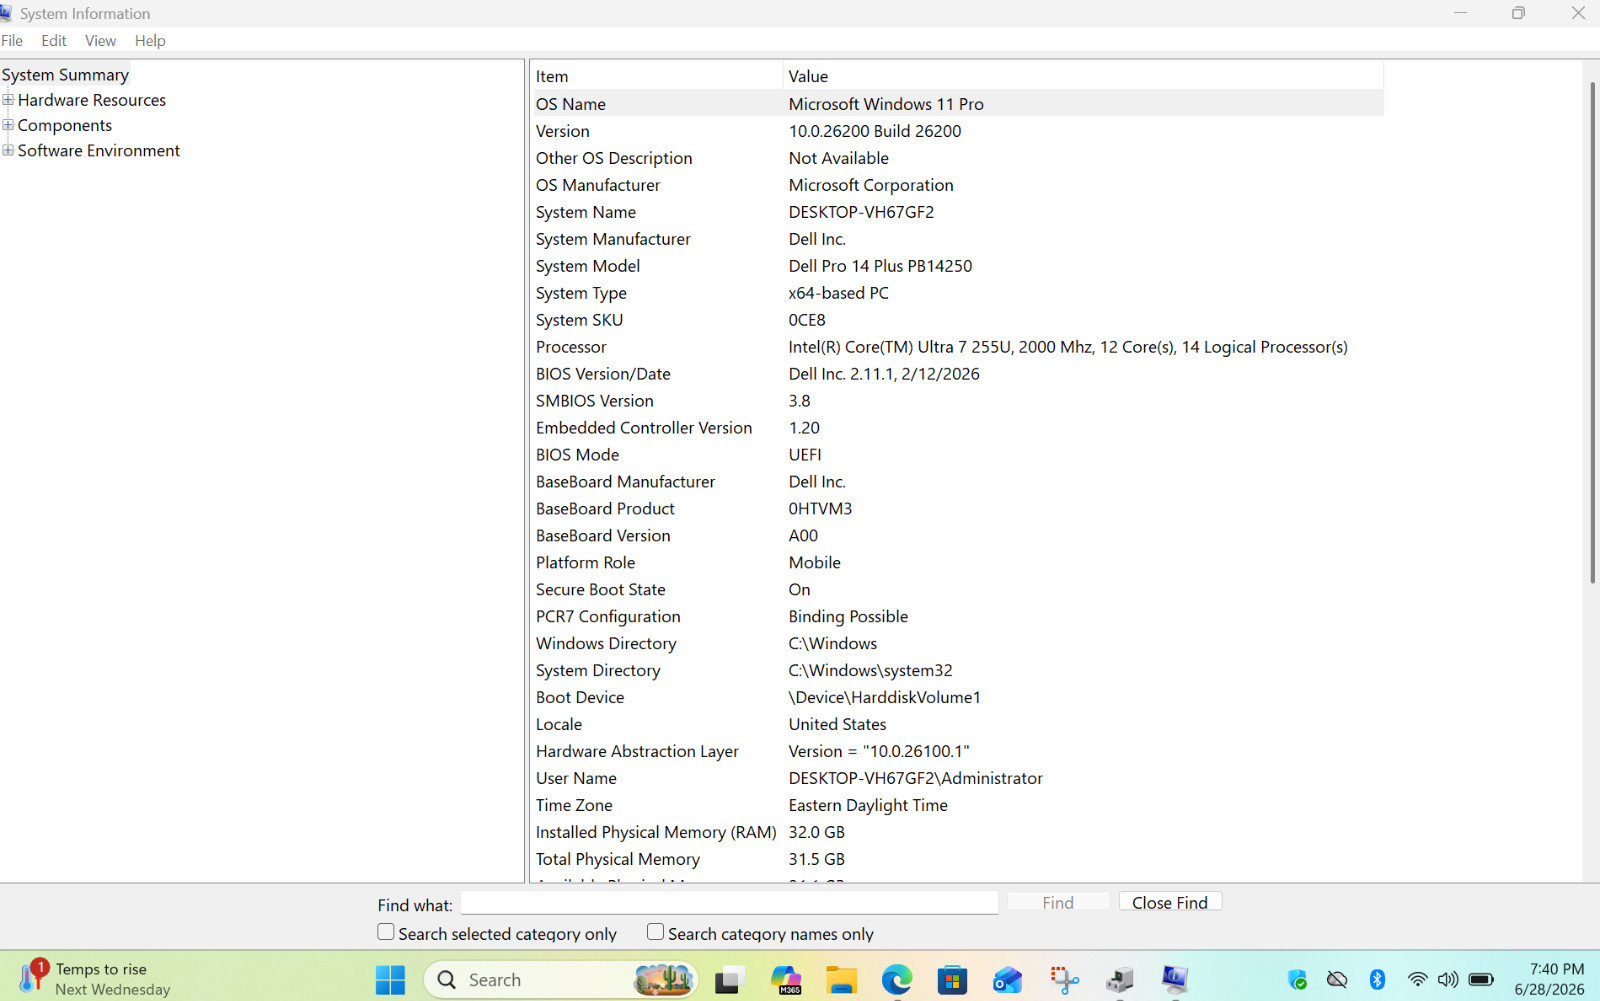Open Outlook from the taskbar

click(x=1007, y=980)
